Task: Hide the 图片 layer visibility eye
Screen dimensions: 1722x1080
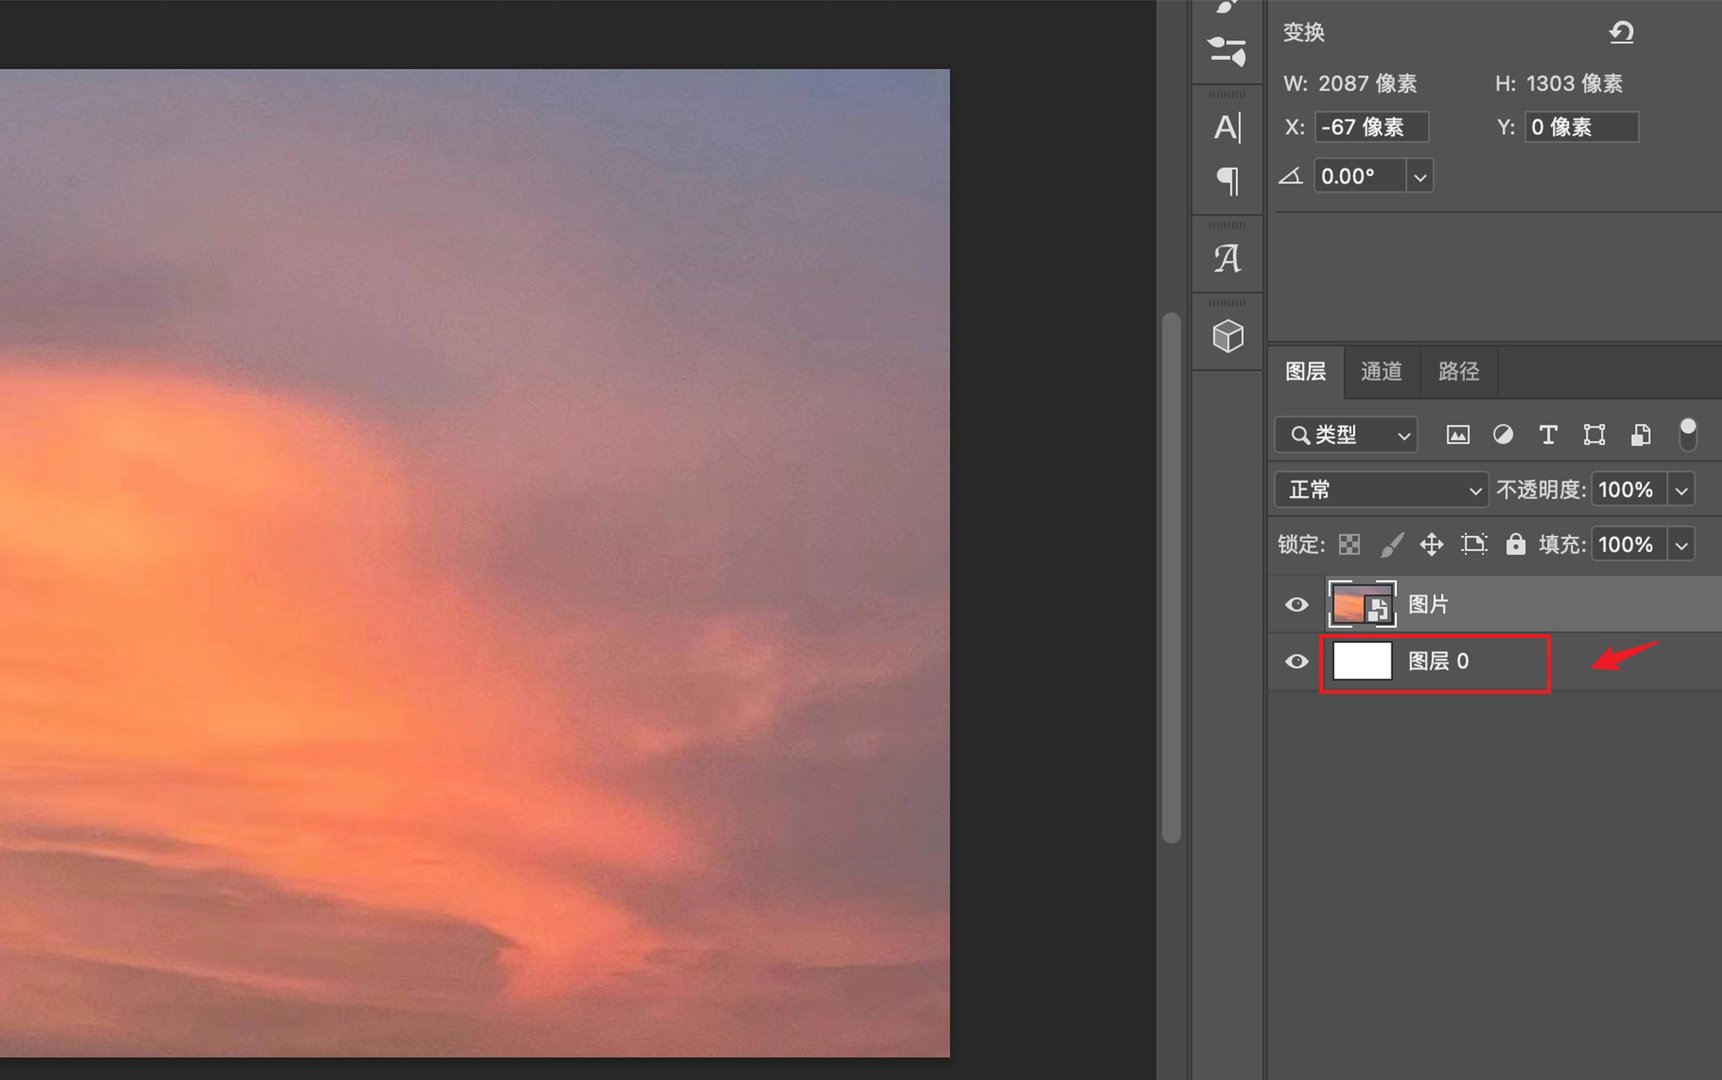Action: [1296, 605]
